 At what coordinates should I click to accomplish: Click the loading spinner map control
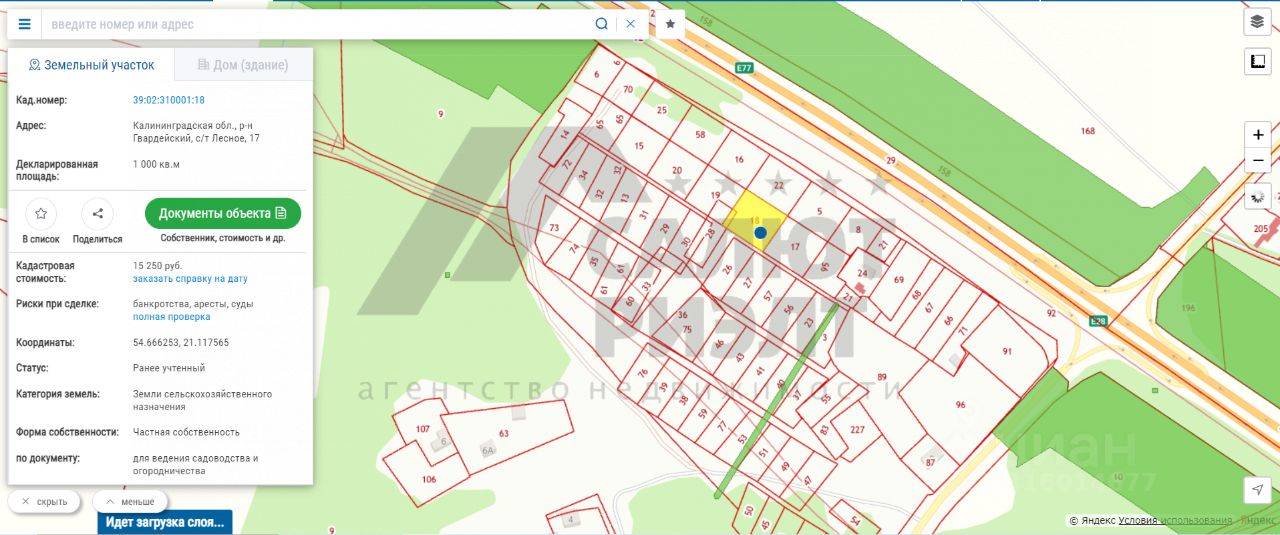click(1258, 197)
